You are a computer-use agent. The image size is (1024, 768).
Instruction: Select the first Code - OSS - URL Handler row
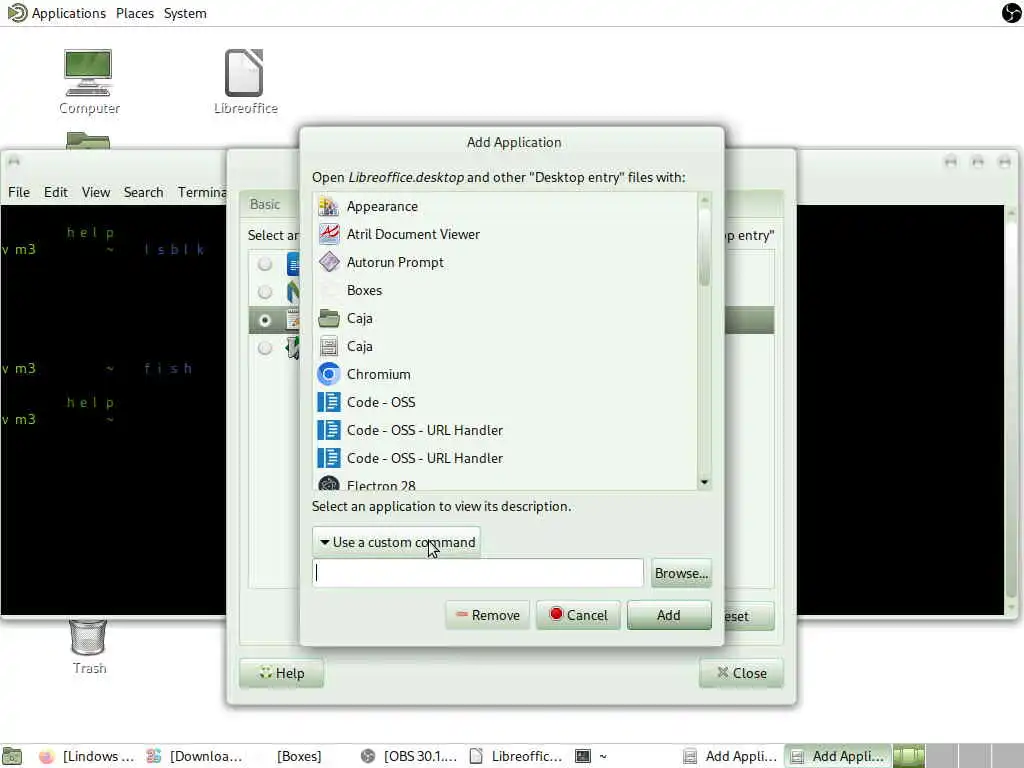[505, 430]
